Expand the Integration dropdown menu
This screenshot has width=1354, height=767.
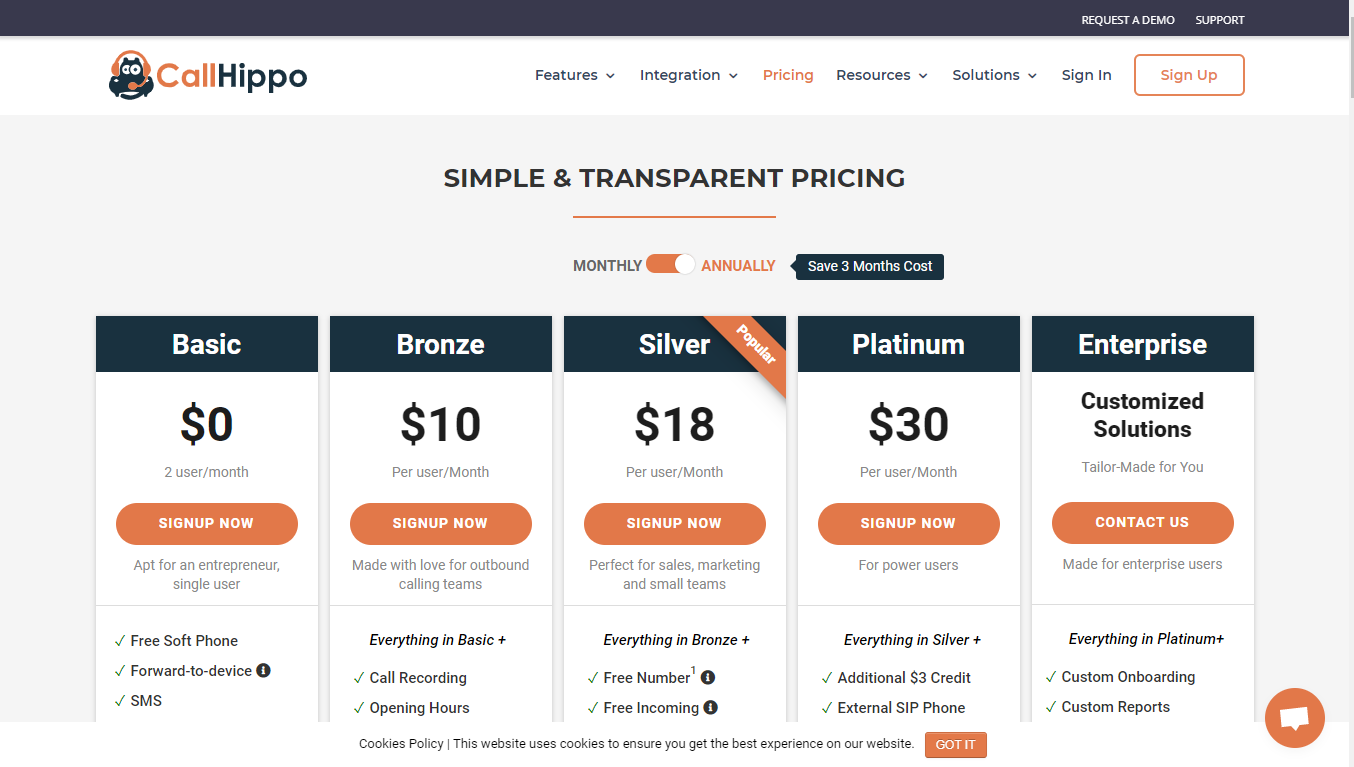[689, 75]
